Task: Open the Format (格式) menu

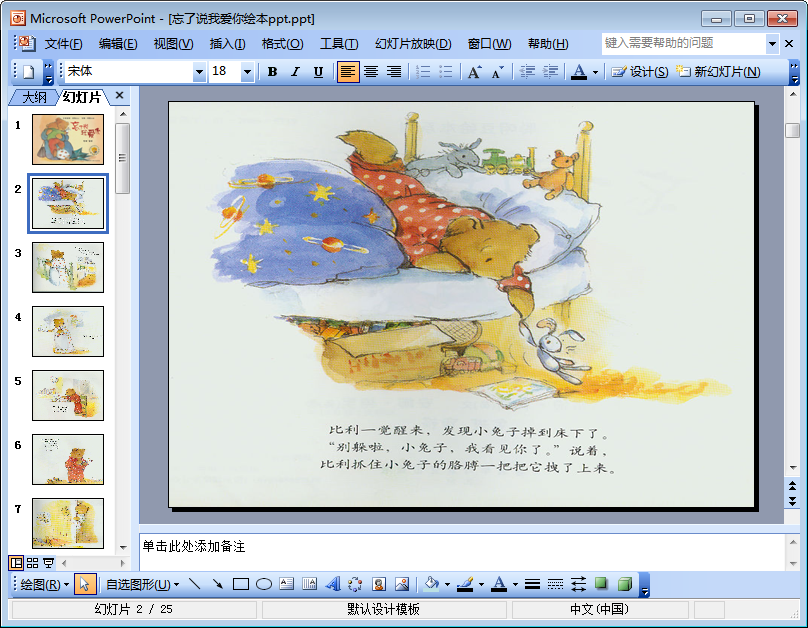Action: [282, 44]
